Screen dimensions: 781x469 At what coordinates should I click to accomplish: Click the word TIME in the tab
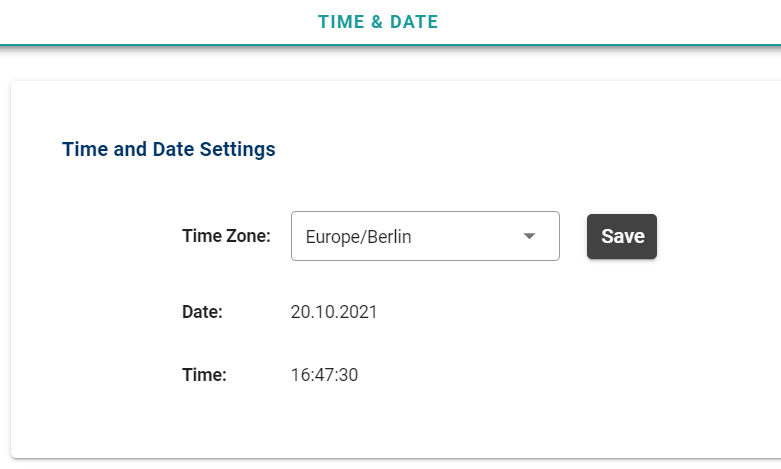(x=341, y=21)
